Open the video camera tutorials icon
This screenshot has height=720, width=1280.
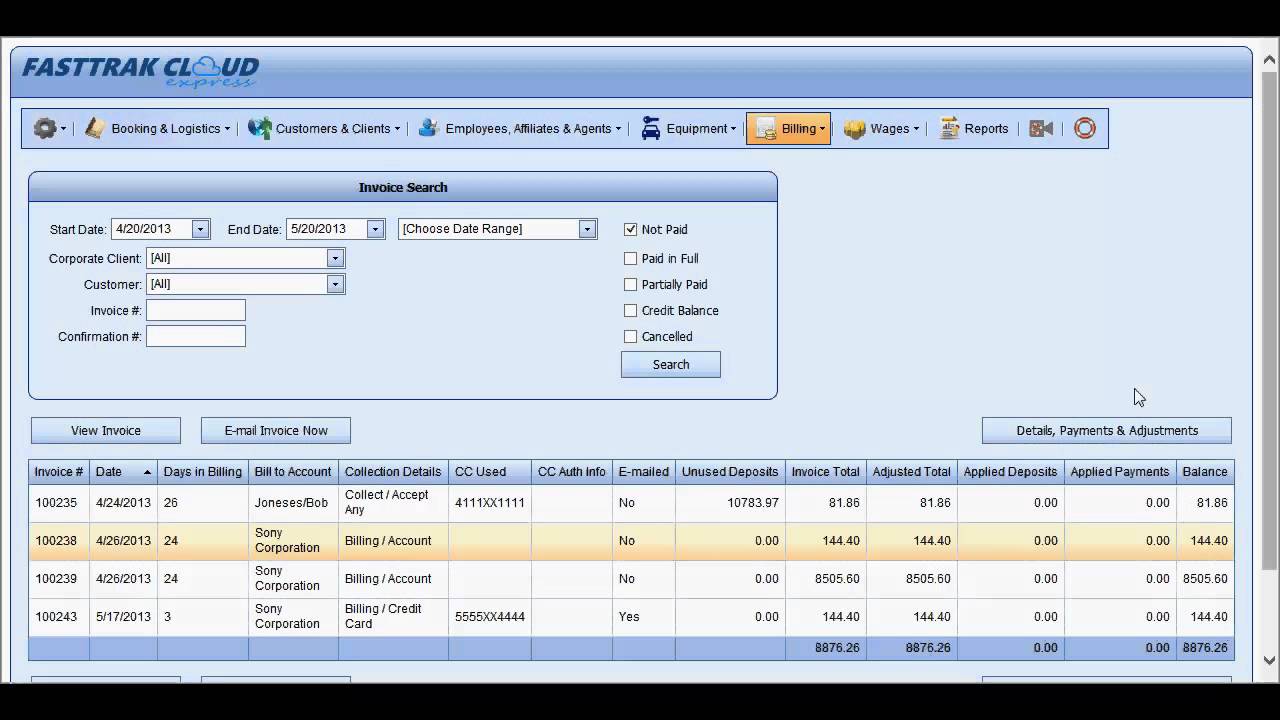click(1041, 128)
